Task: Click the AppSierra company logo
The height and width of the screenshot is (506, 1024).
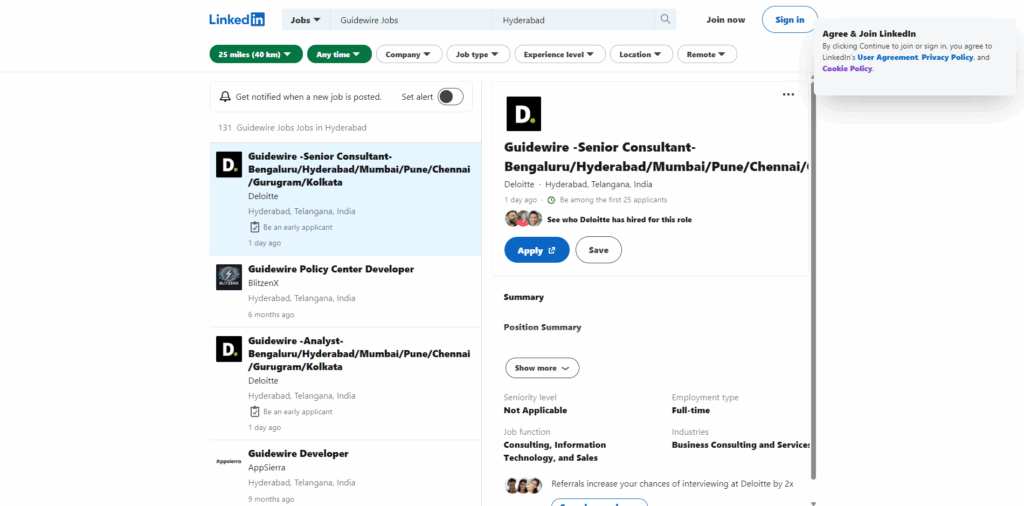Action: tap(229, 462)
